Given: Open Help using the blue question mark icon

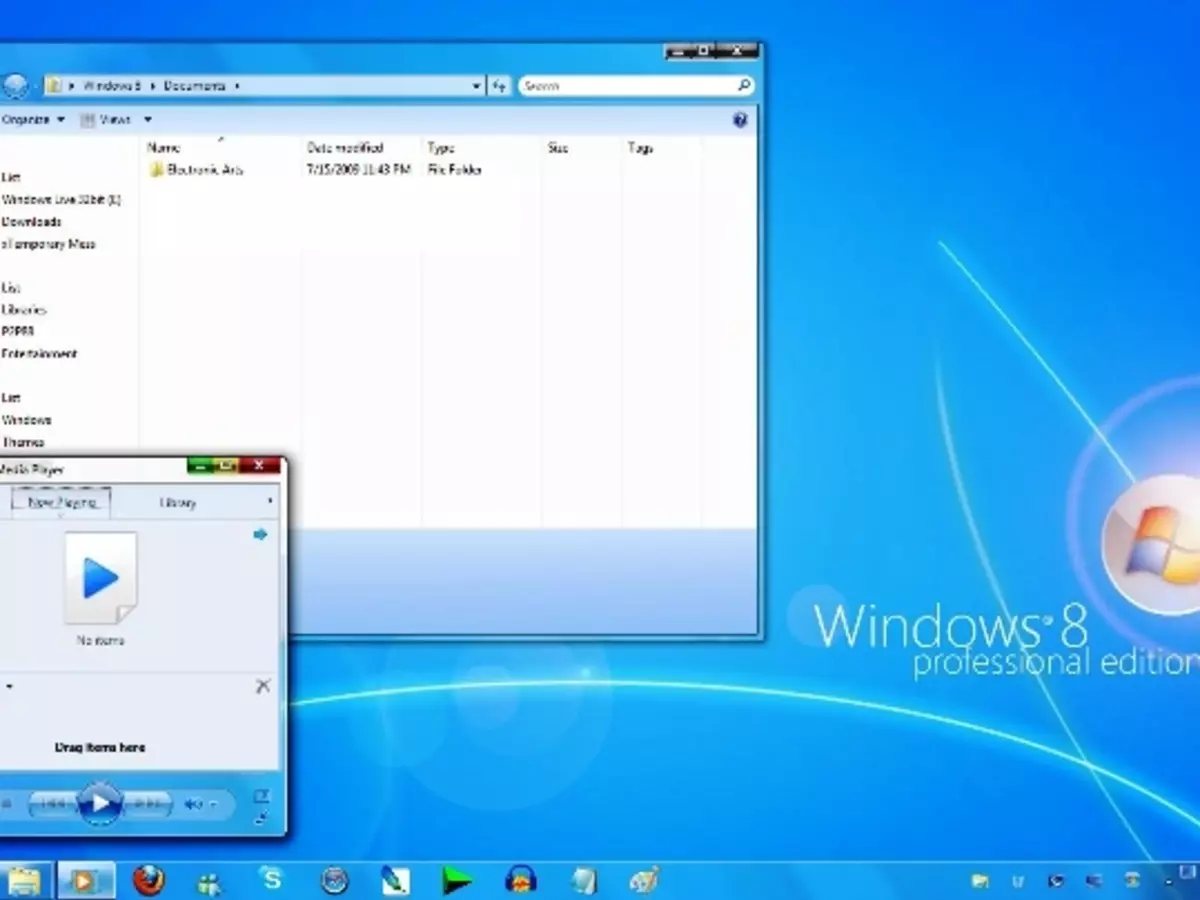Looking at the screenshot, I should click(740, 120).
